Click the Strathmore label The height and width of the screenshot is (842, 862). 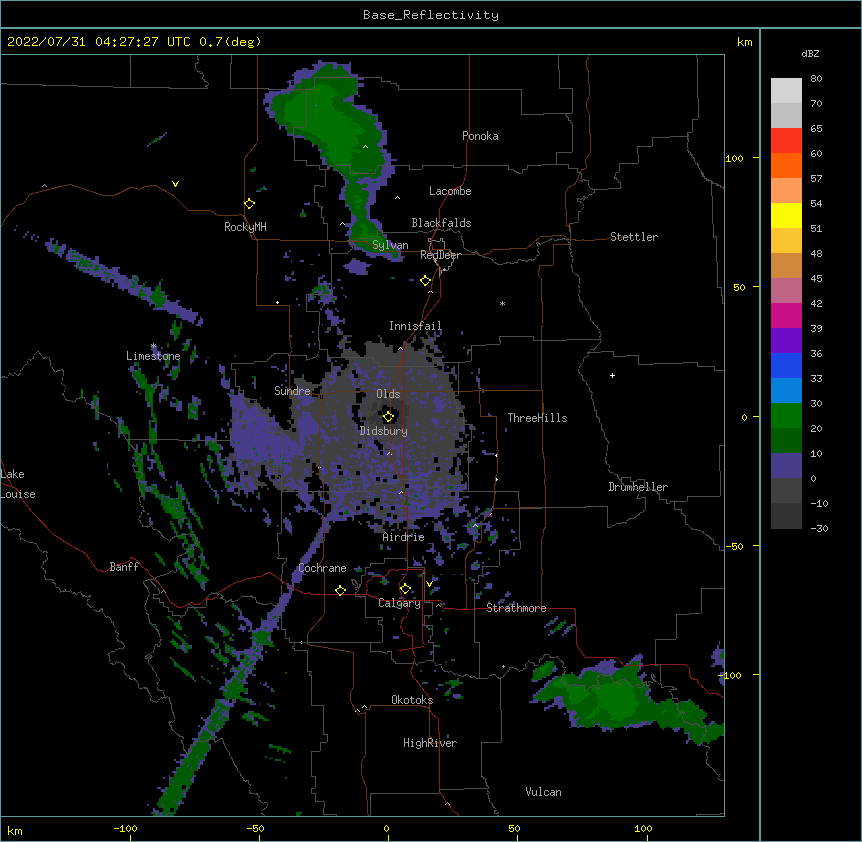point(516,608)
